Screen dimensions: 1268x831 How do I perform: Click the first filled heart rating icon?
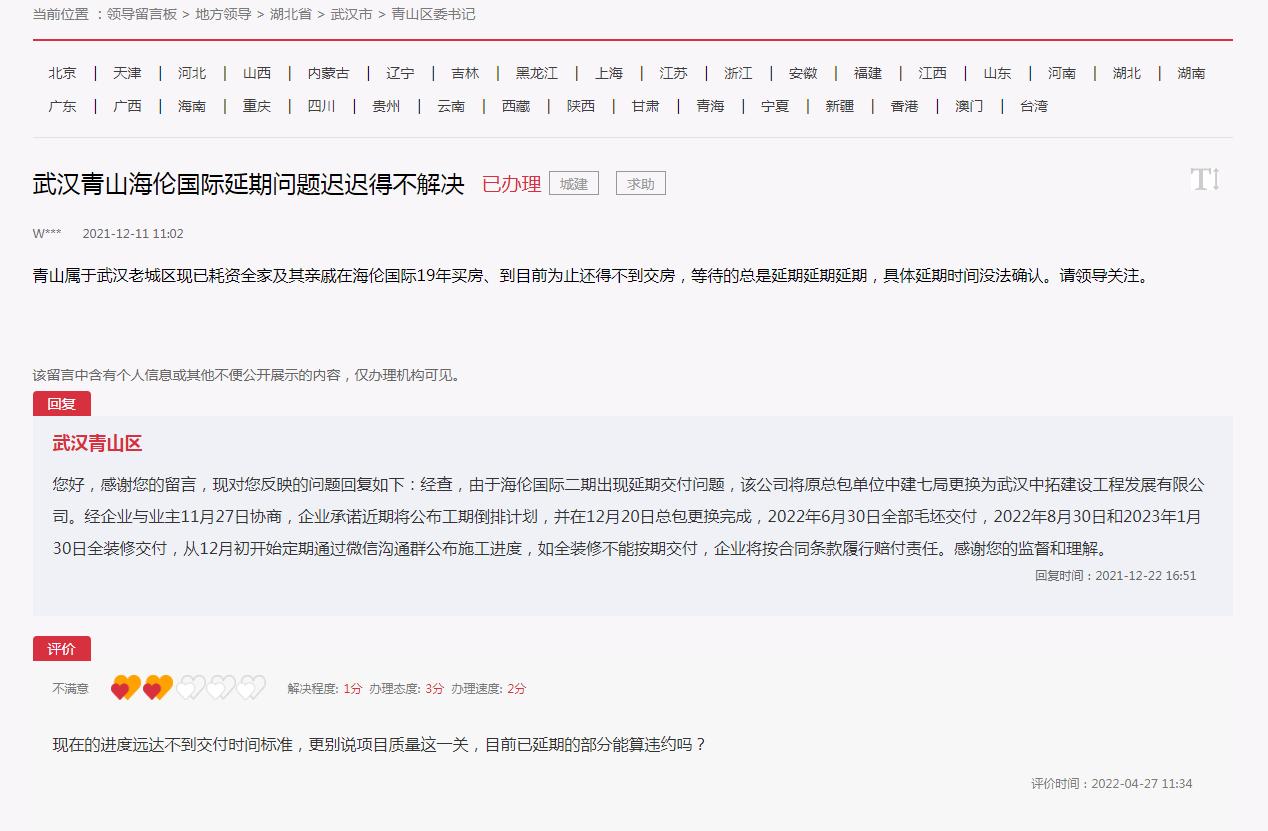pos(125,688)
